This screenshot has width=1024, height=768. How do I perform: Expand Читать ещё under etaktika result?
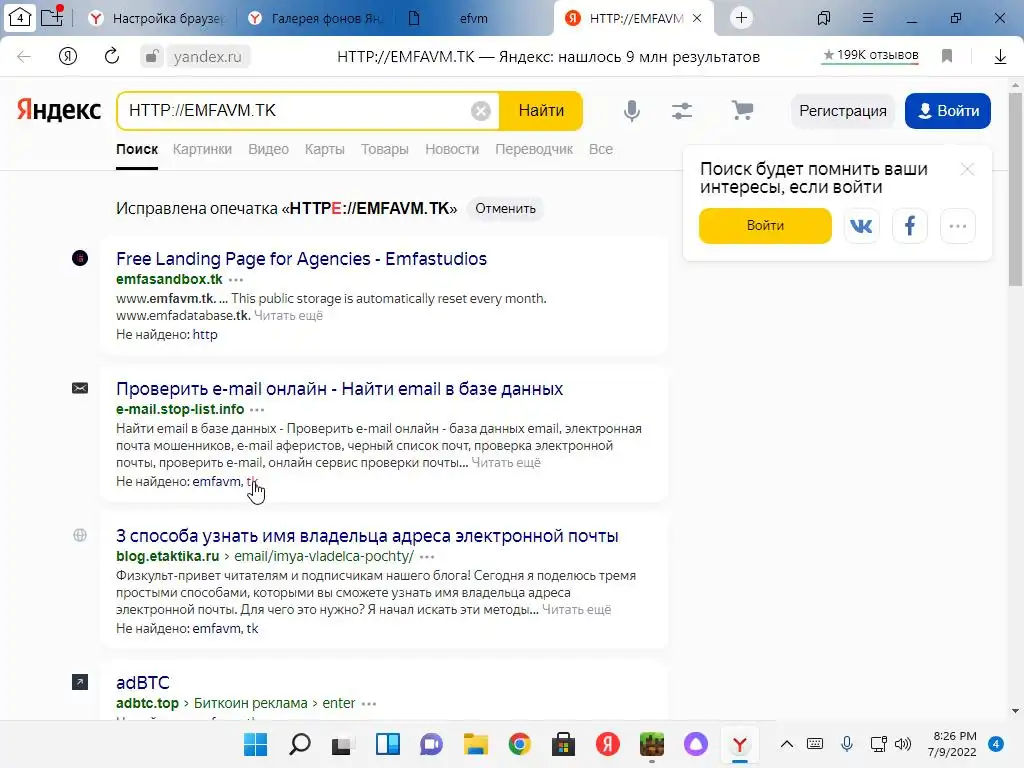577,609
